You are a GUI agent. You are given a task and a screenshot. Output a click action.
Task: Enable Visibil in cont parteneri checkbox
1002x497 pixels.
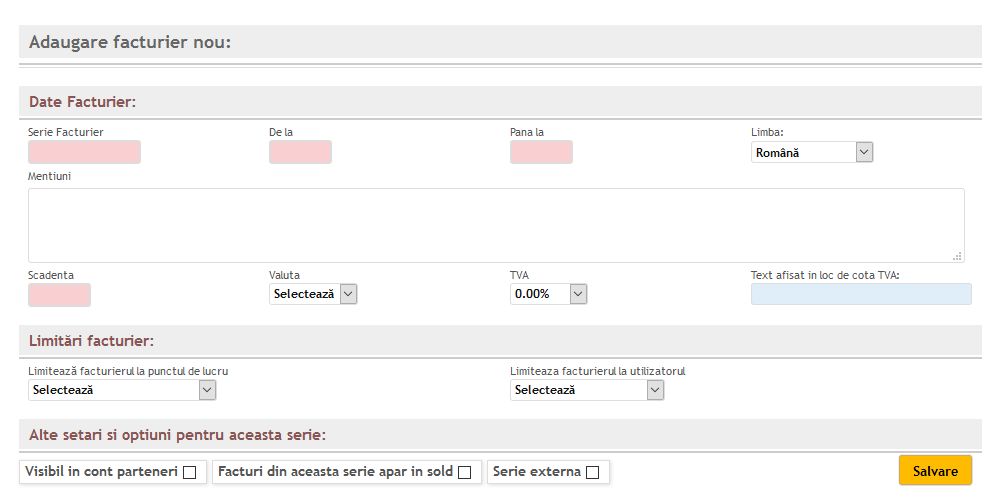tap(189, 472)
